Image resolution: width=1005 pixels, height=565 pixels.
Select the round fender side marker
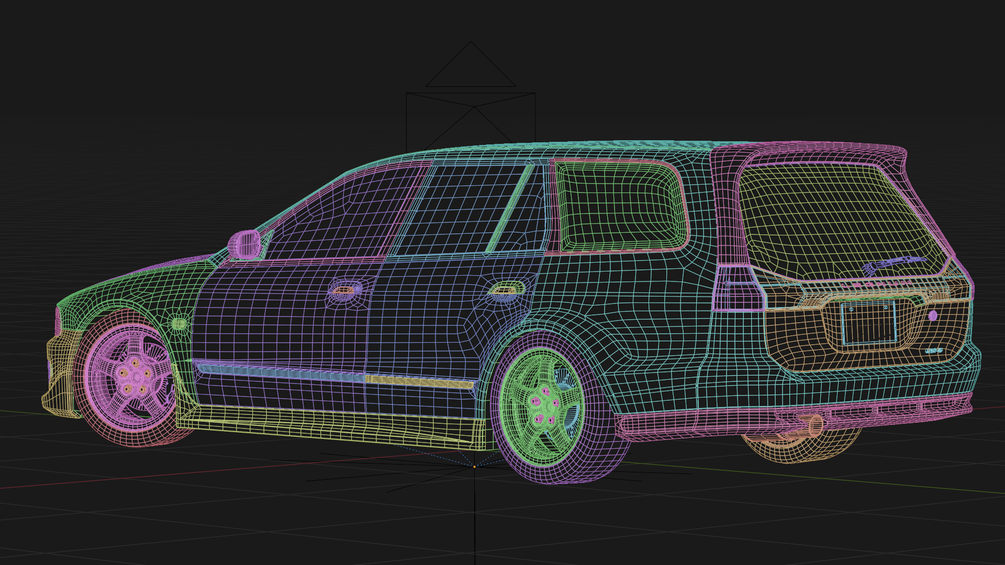[x=179, y=324]
